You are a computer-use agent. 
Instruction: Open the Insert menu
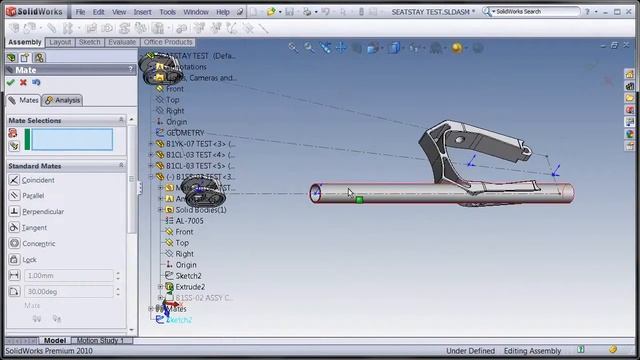(x=142, y=12)
